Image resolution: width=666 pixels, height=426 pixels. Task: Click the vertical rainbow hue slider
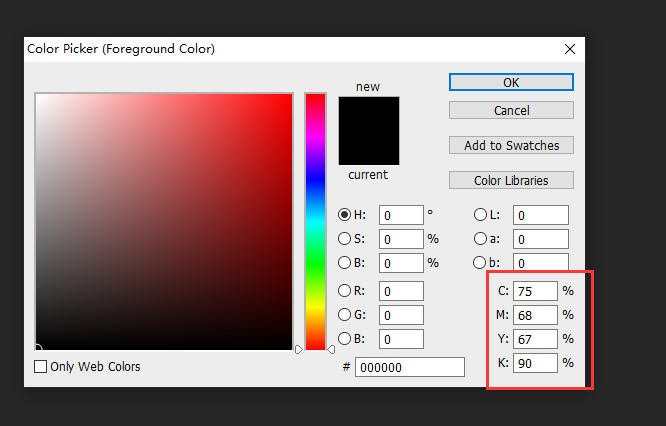click(x=315, y=220)
